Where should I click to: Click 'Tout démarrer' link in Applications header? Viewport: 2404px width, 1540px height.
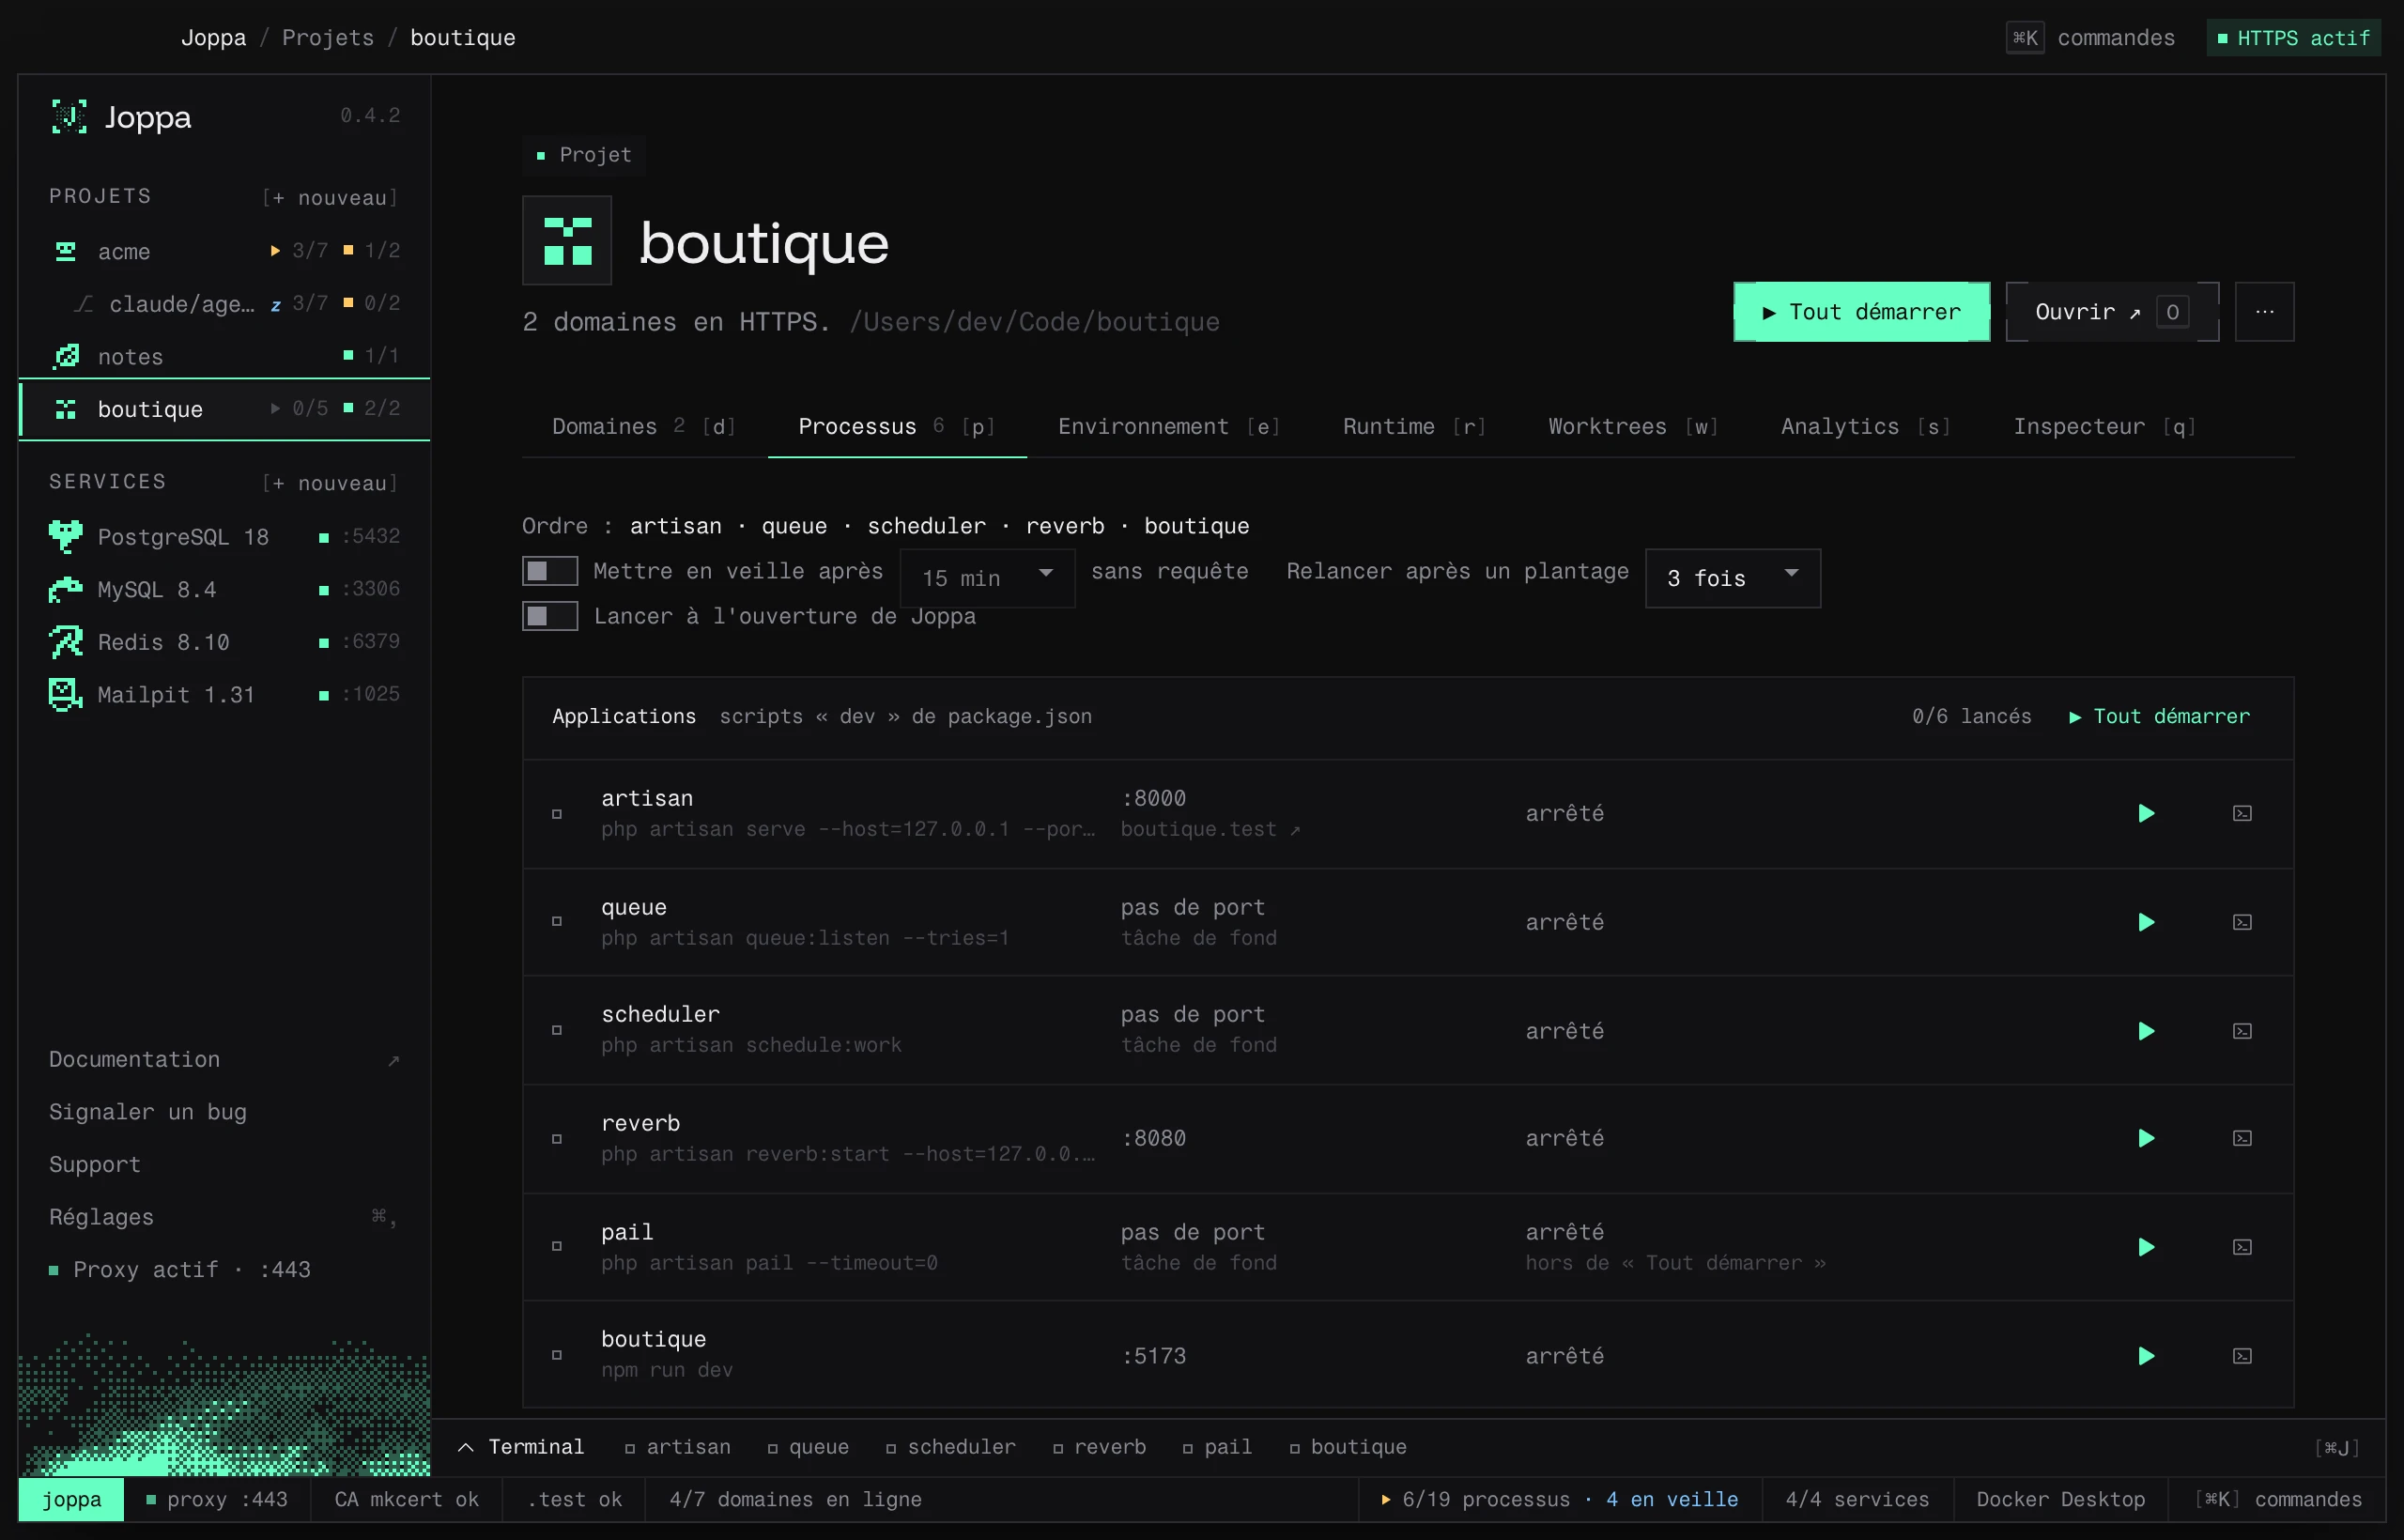[2160, 717]
